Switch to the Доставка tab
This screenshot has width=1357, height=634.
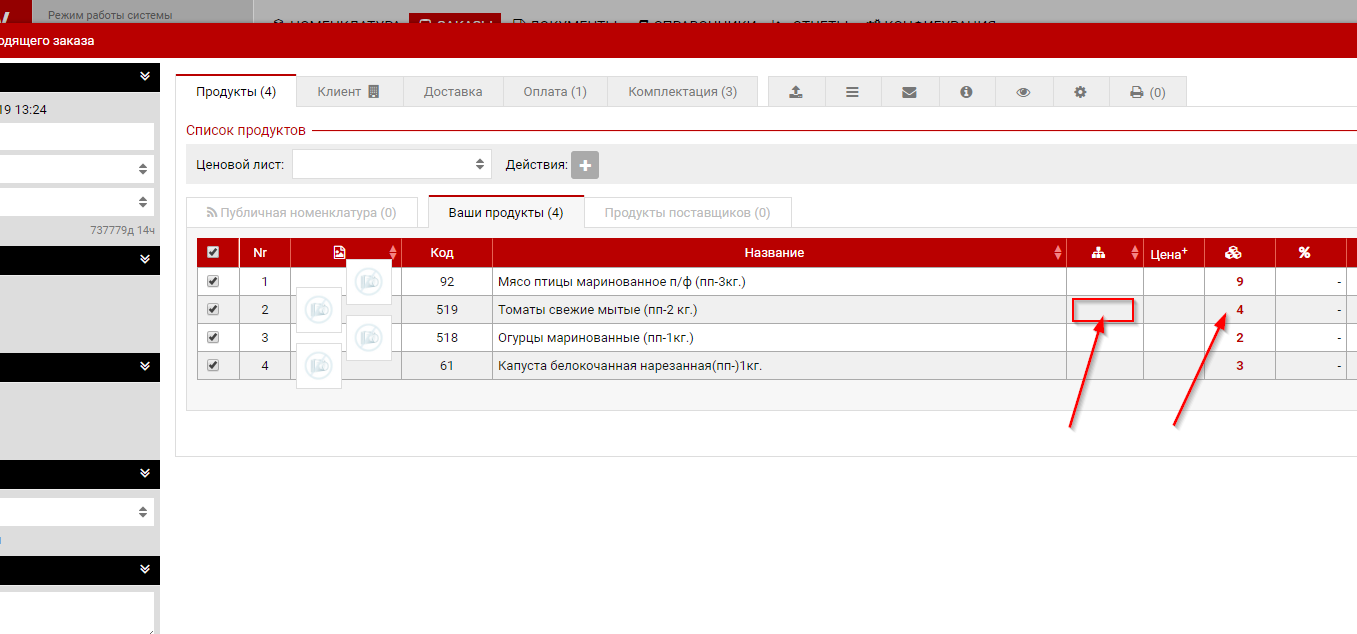[x=453, y=92]
